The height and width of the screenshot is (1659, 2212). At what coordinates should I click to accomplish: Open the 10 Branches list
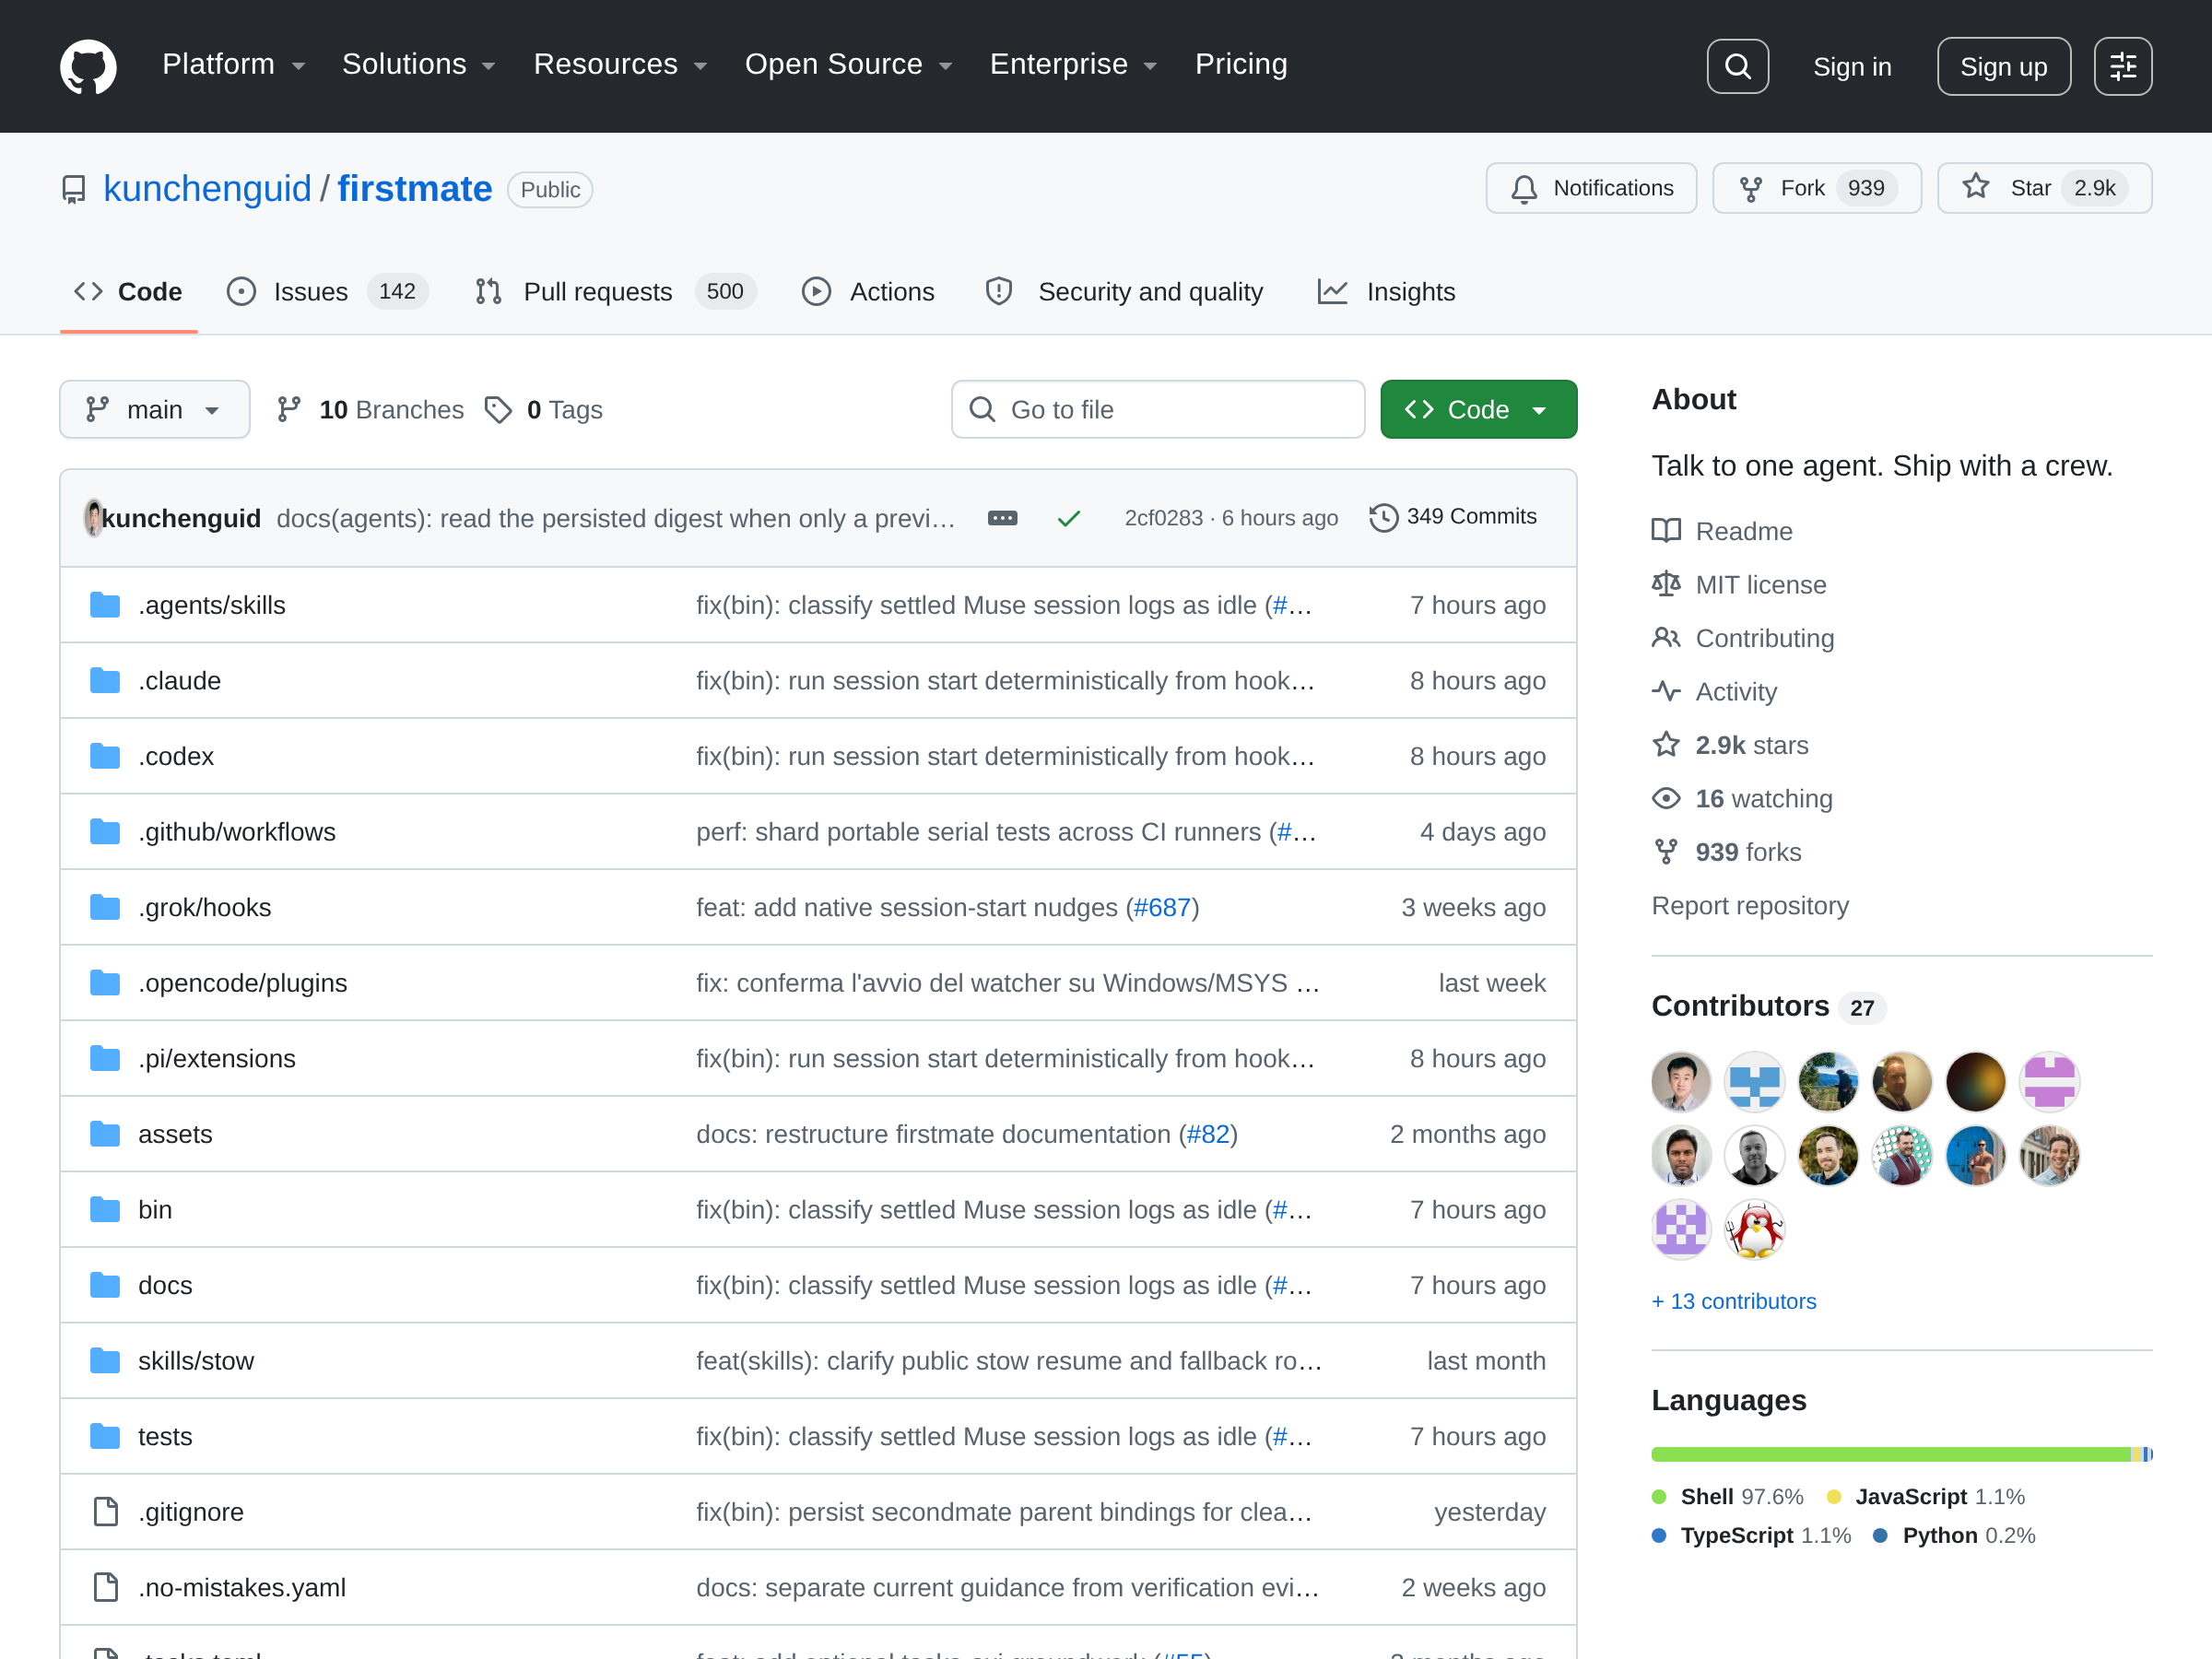371,410
